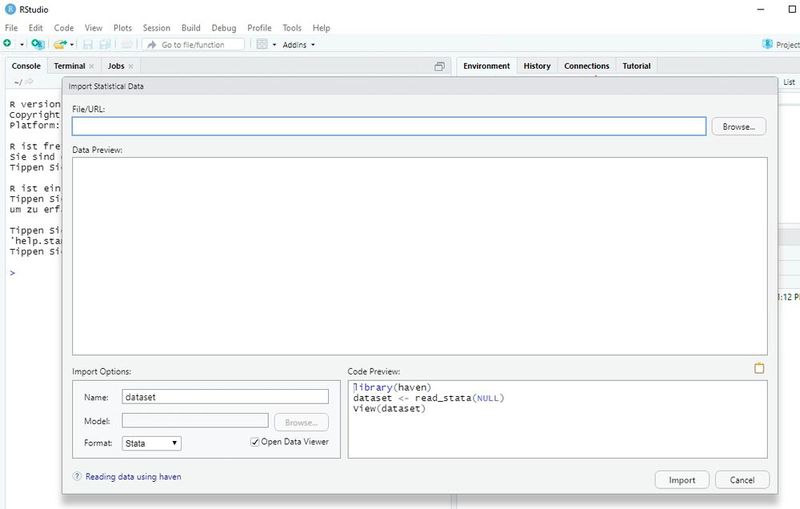The width and height of the screenshot is (800, 509).
Task: Click the Import Statistical Data title bar
Action: click(420, 86)
